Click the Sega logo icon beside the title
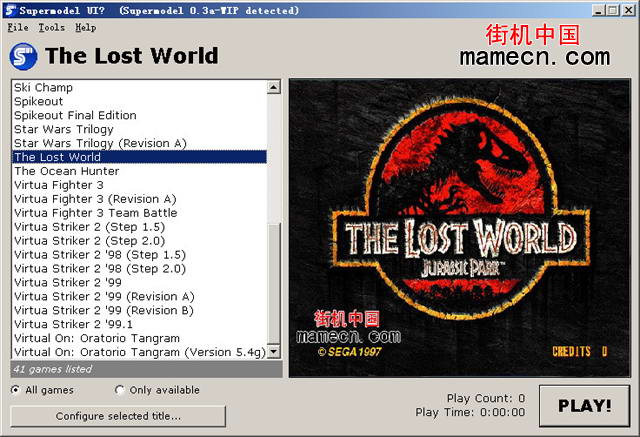The height and width of the screenshot is (437, 640). click(23, 55)
